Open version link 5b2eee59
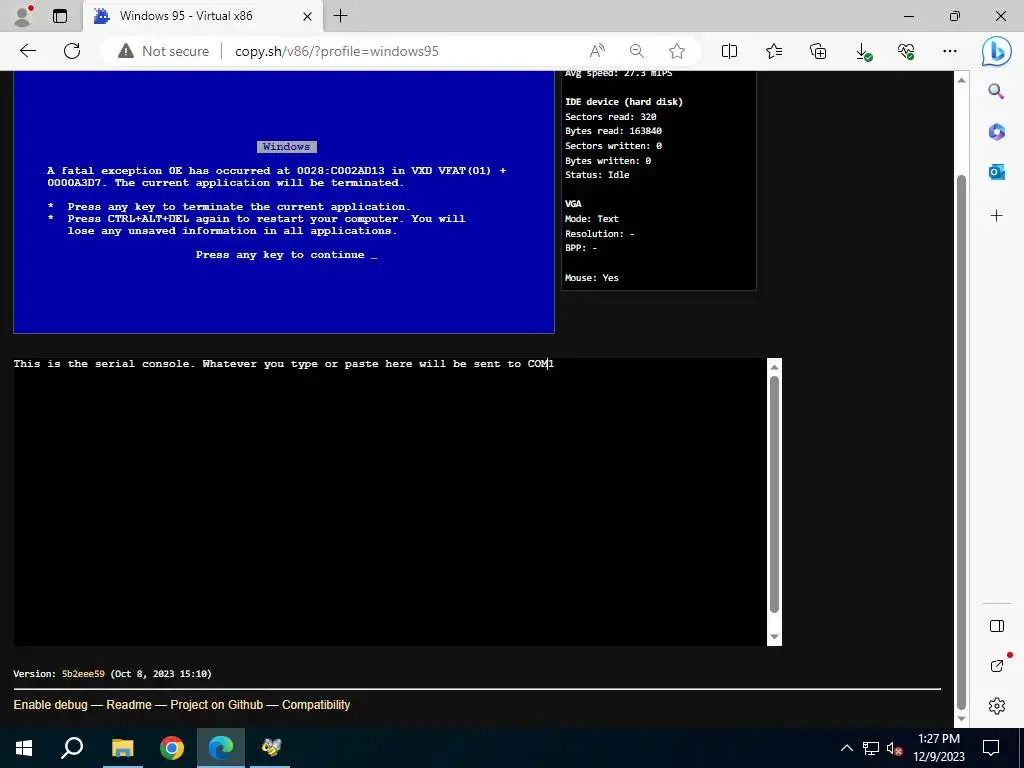This screenshot has width=1024, height=768. tap(83, 673)
